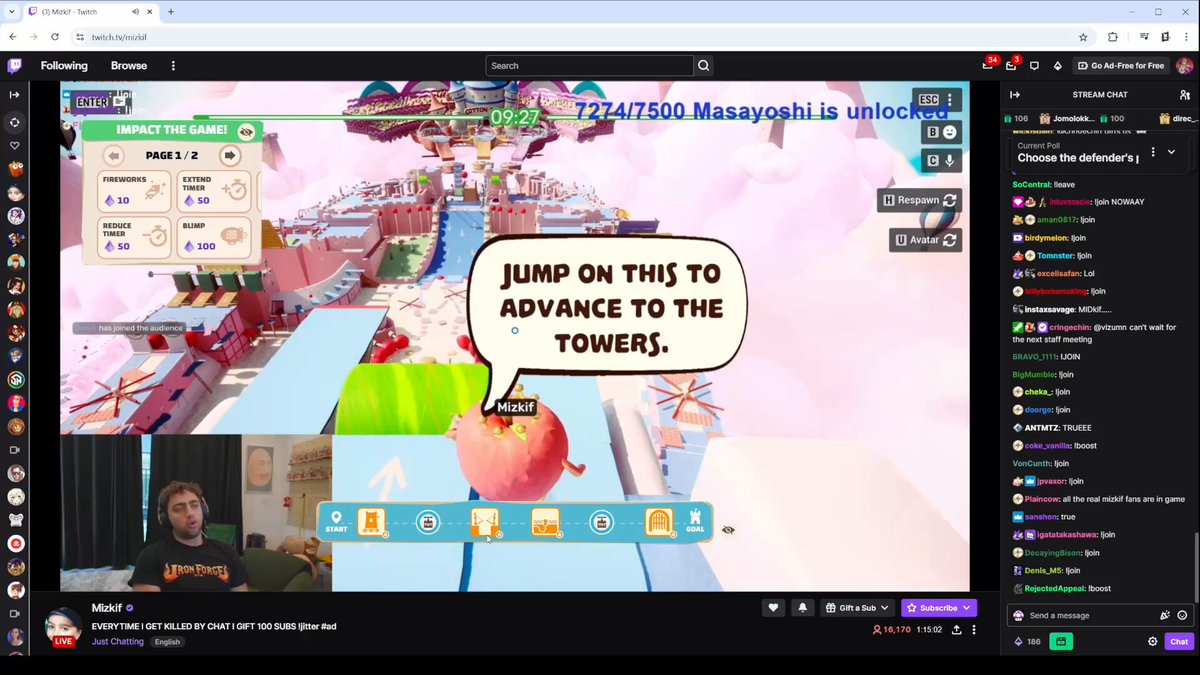1200x675 pixels.
Task: Open the sidebar circular arrows icon
Action: tap(14, 122)
